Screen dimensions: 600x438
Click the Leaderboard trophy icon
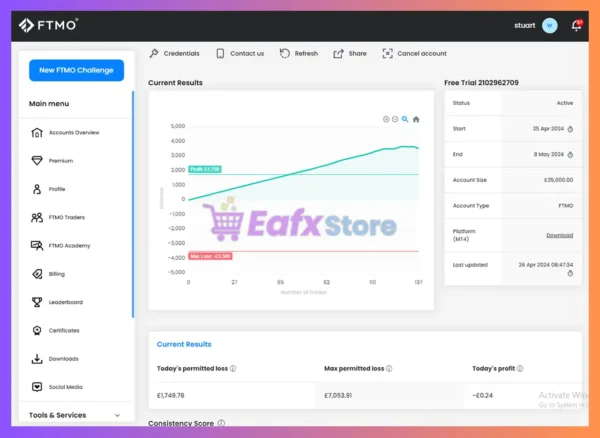click(37, 302)
